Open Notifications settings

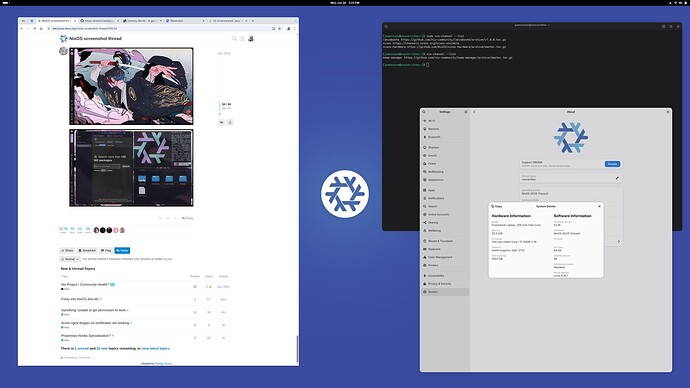[445, 198]
